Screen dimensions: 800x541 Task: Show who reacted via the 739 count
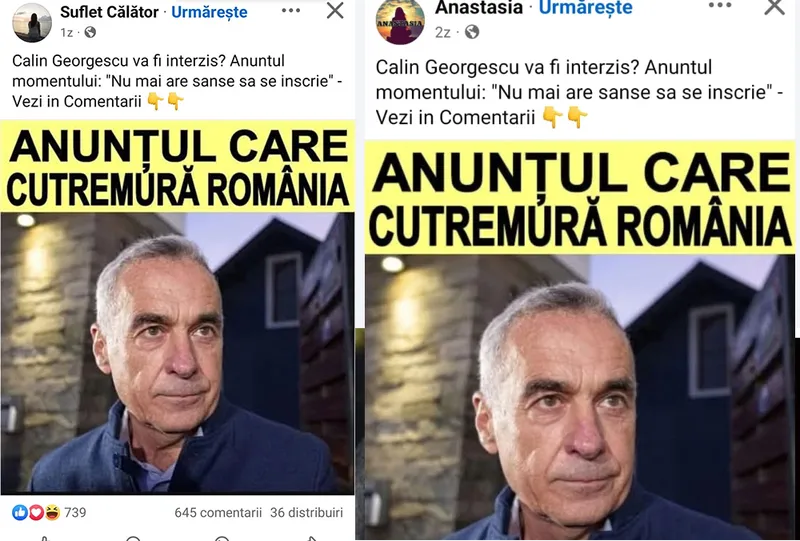(x=76, y=512)
